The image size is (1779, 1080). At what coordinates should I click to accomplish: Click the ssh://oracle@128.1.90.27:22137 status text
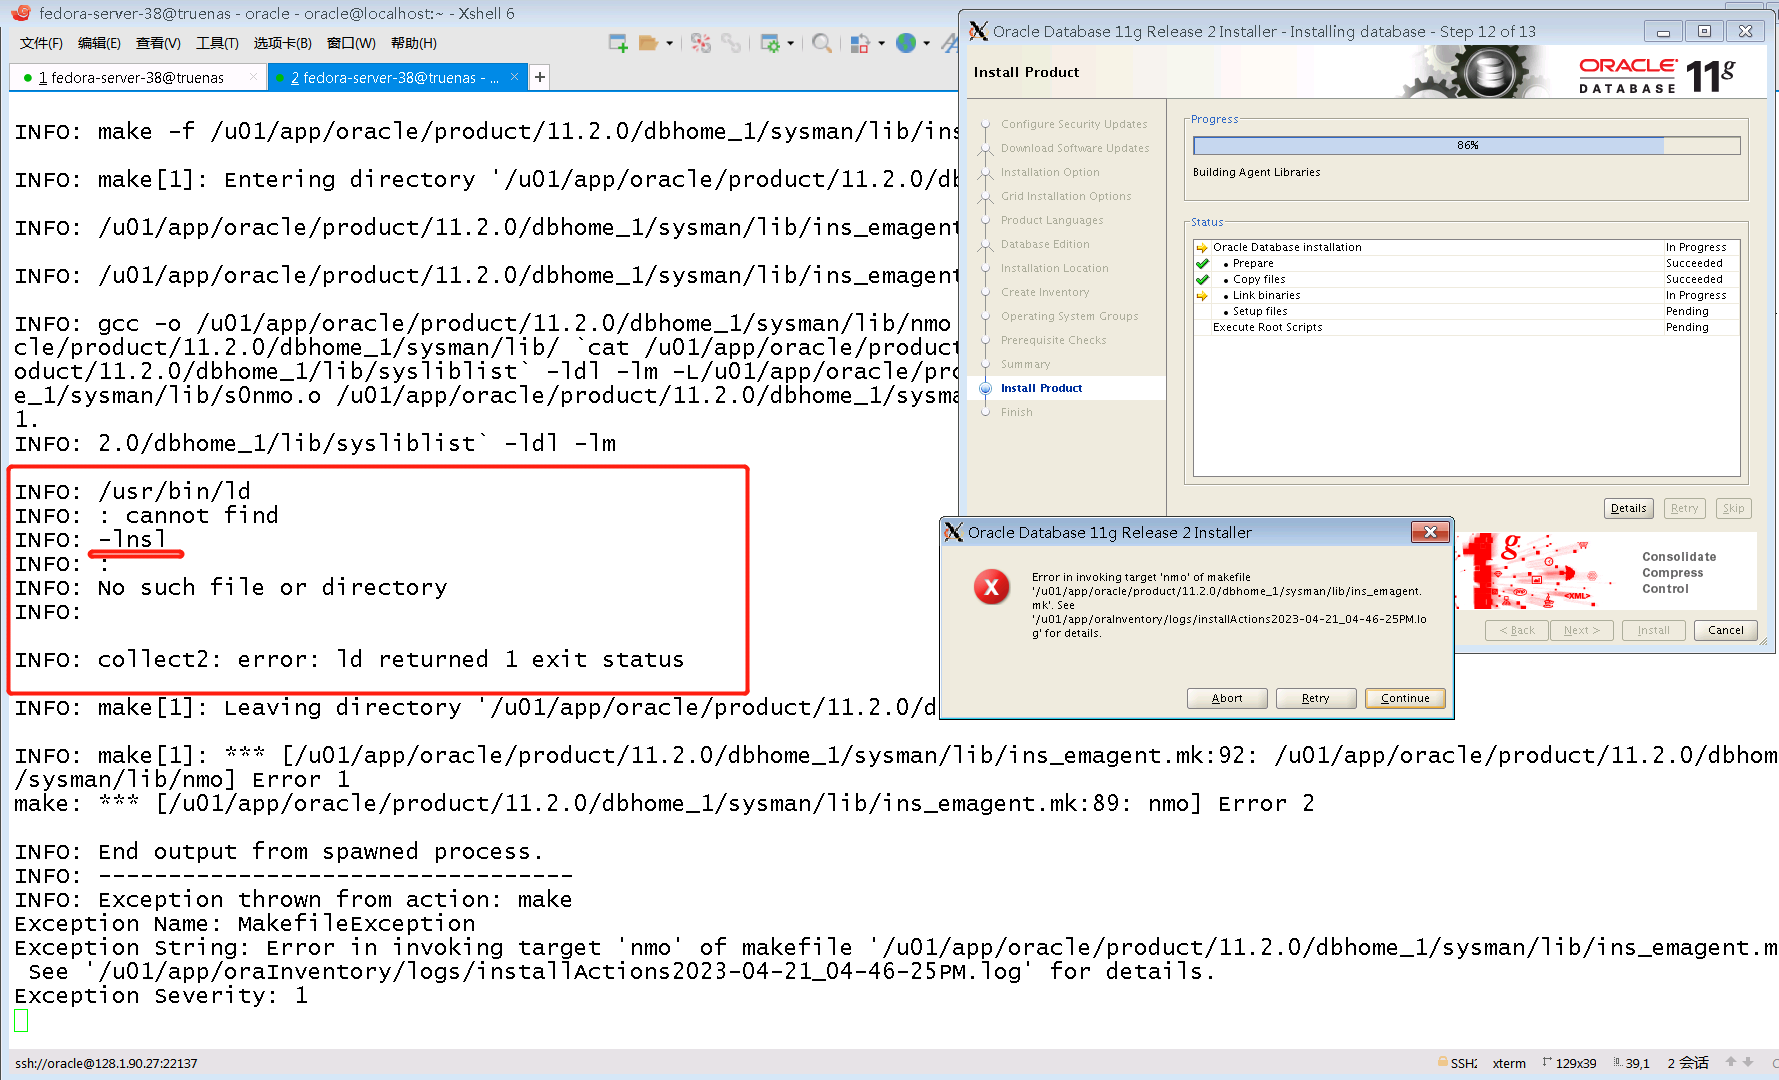point(106,1063)
